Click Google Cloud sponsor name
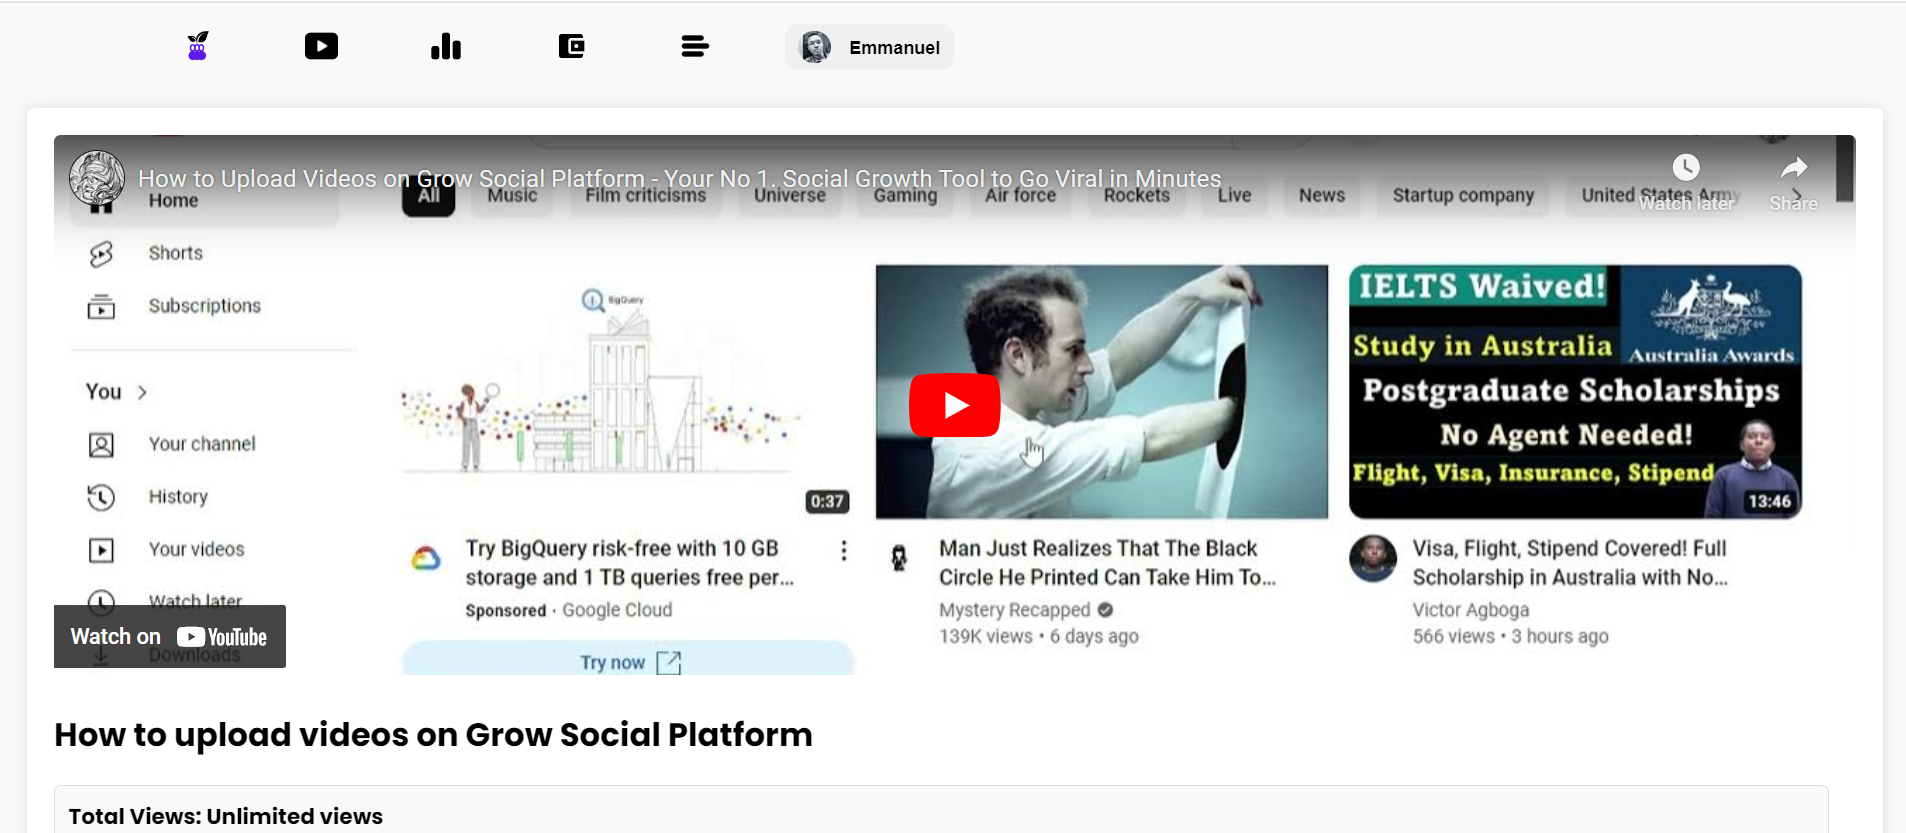The width and height of the screenshot is (1906, 833). pos(617,610)
